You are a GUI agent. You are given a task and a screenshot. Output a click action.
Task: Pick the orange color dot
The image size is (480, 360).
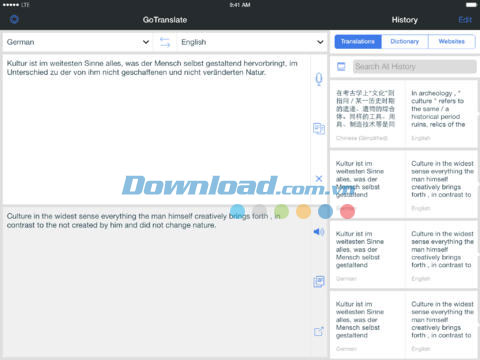point(303,211)
